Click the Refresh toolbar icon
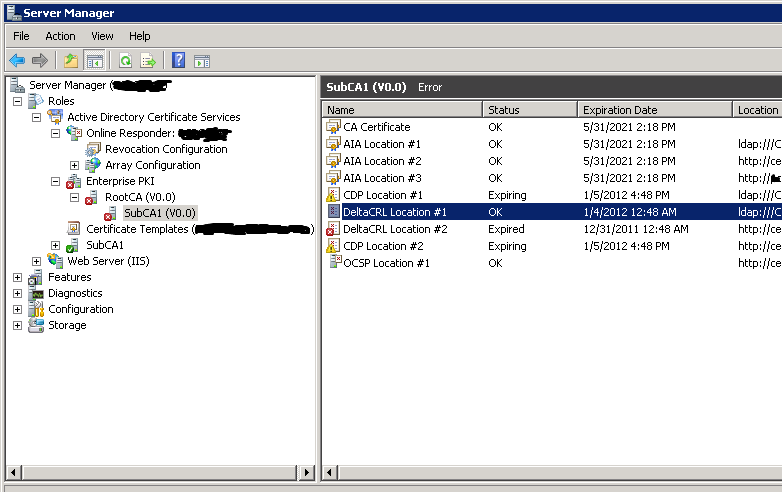The height and width of the screenshot is (492, 782). [125, 61]
